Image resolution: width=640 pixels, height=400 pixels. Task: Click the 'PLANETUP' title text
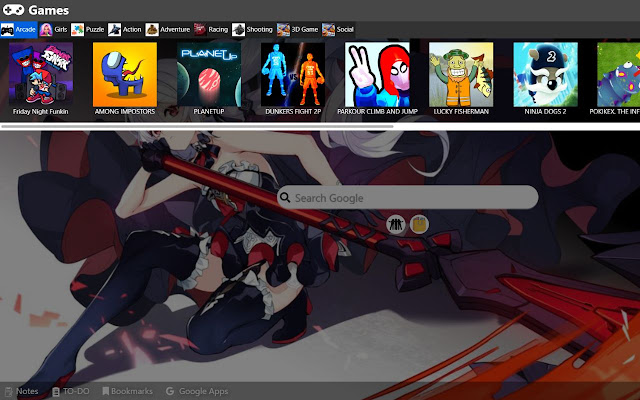click(x=209, y=111)
